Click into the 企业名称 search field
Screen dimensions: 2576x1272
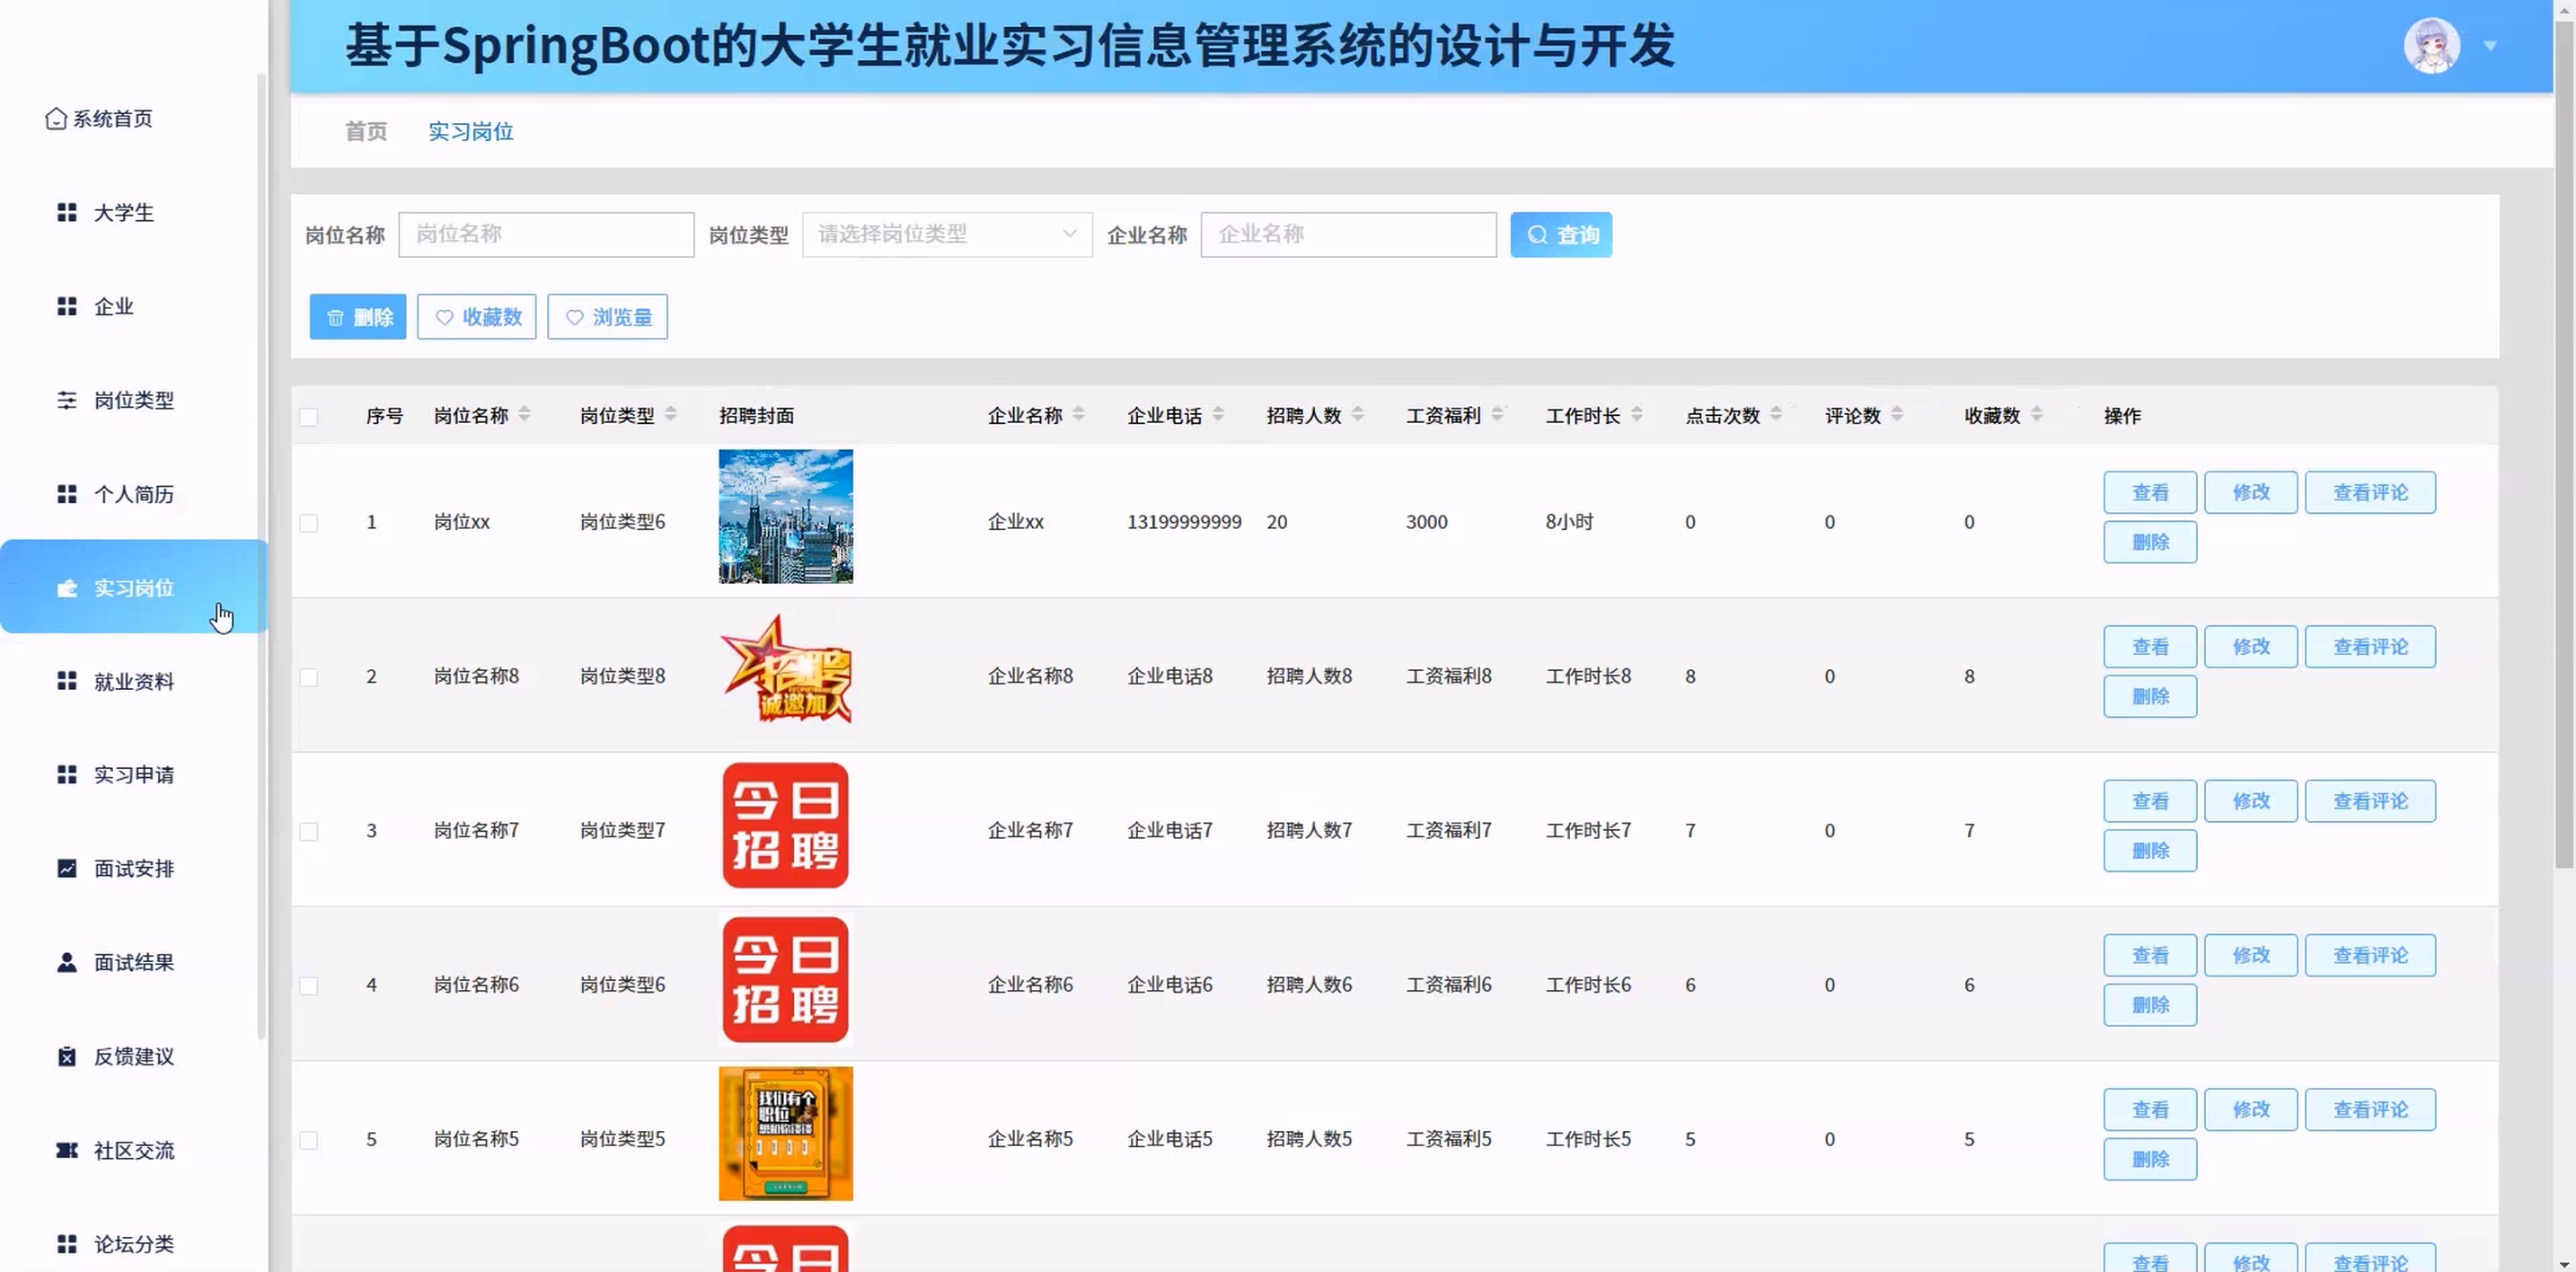1347,235
